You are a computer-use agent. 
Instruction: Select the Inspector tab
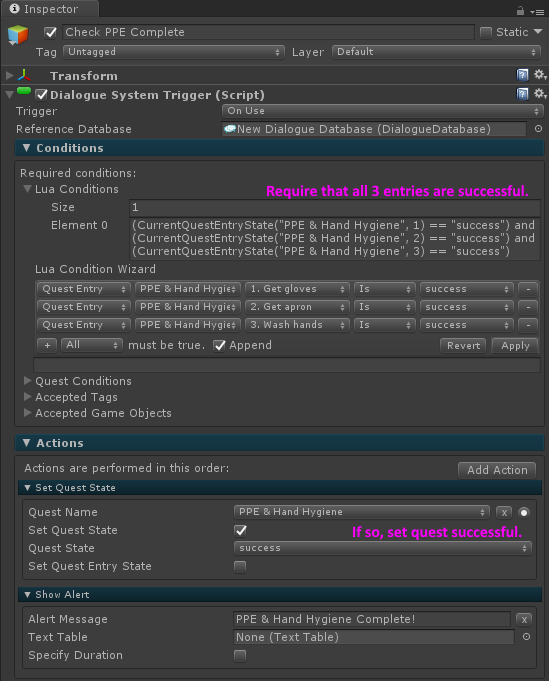point(50,9)
